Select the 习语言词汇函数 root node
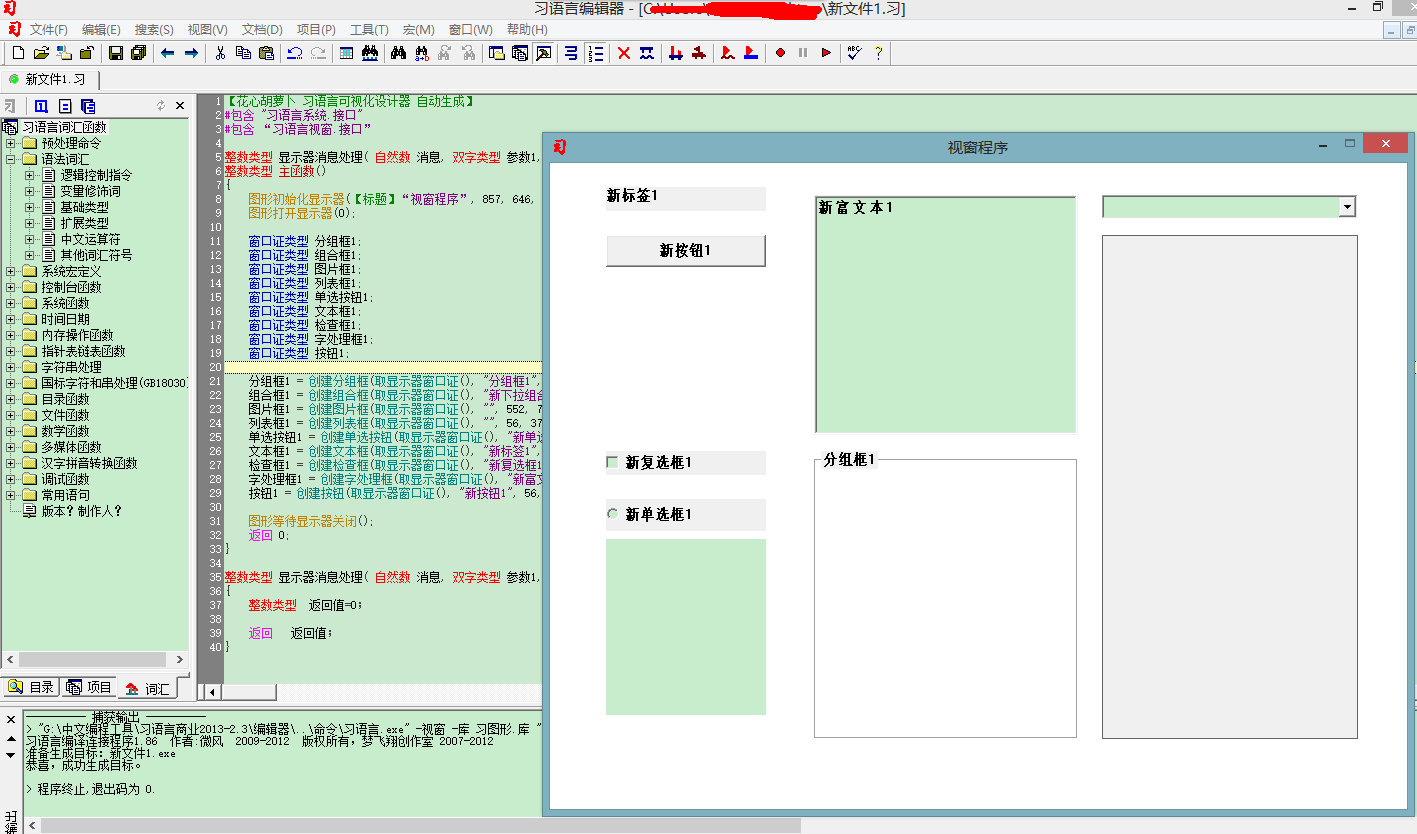Viewport: 1417px width, 834px height. click(64, 127)
